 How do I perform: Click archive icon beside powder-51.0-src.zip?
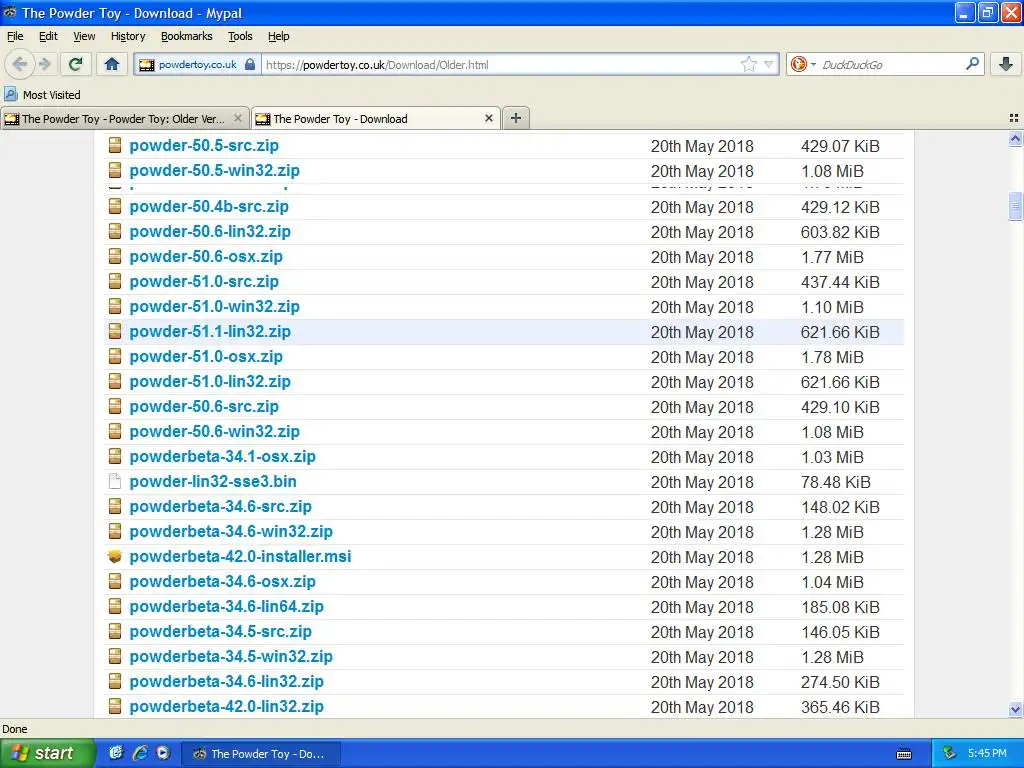[115, 281]
